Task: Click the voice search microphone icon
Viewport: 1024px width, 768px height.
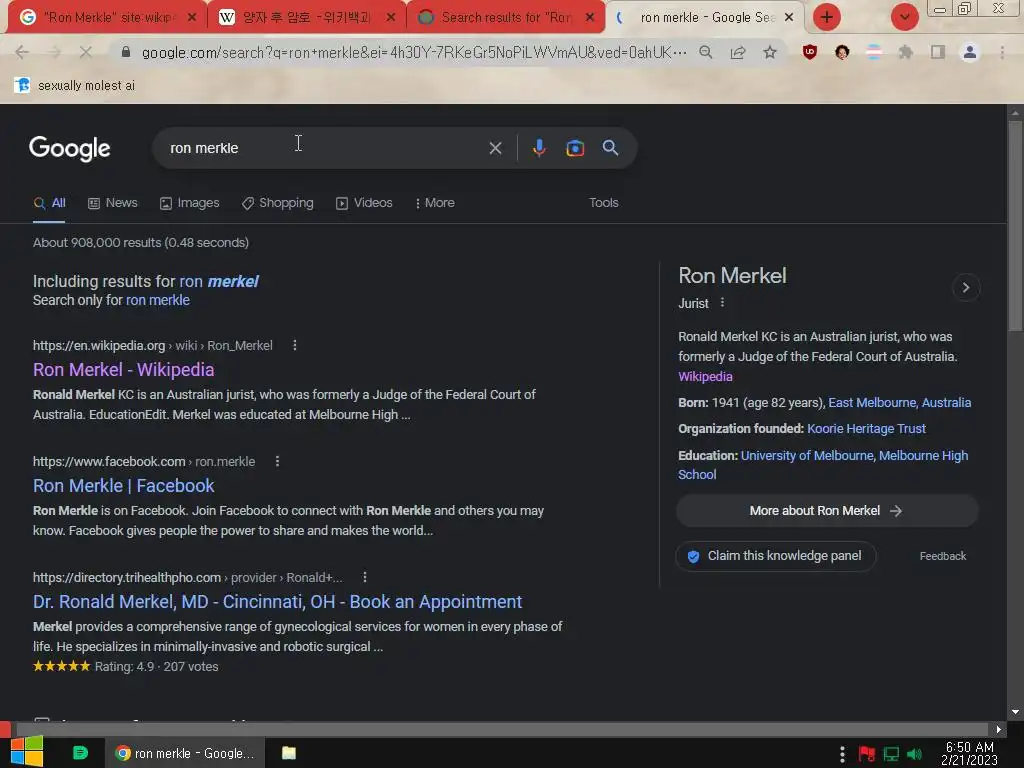Action: click(539, 148)
